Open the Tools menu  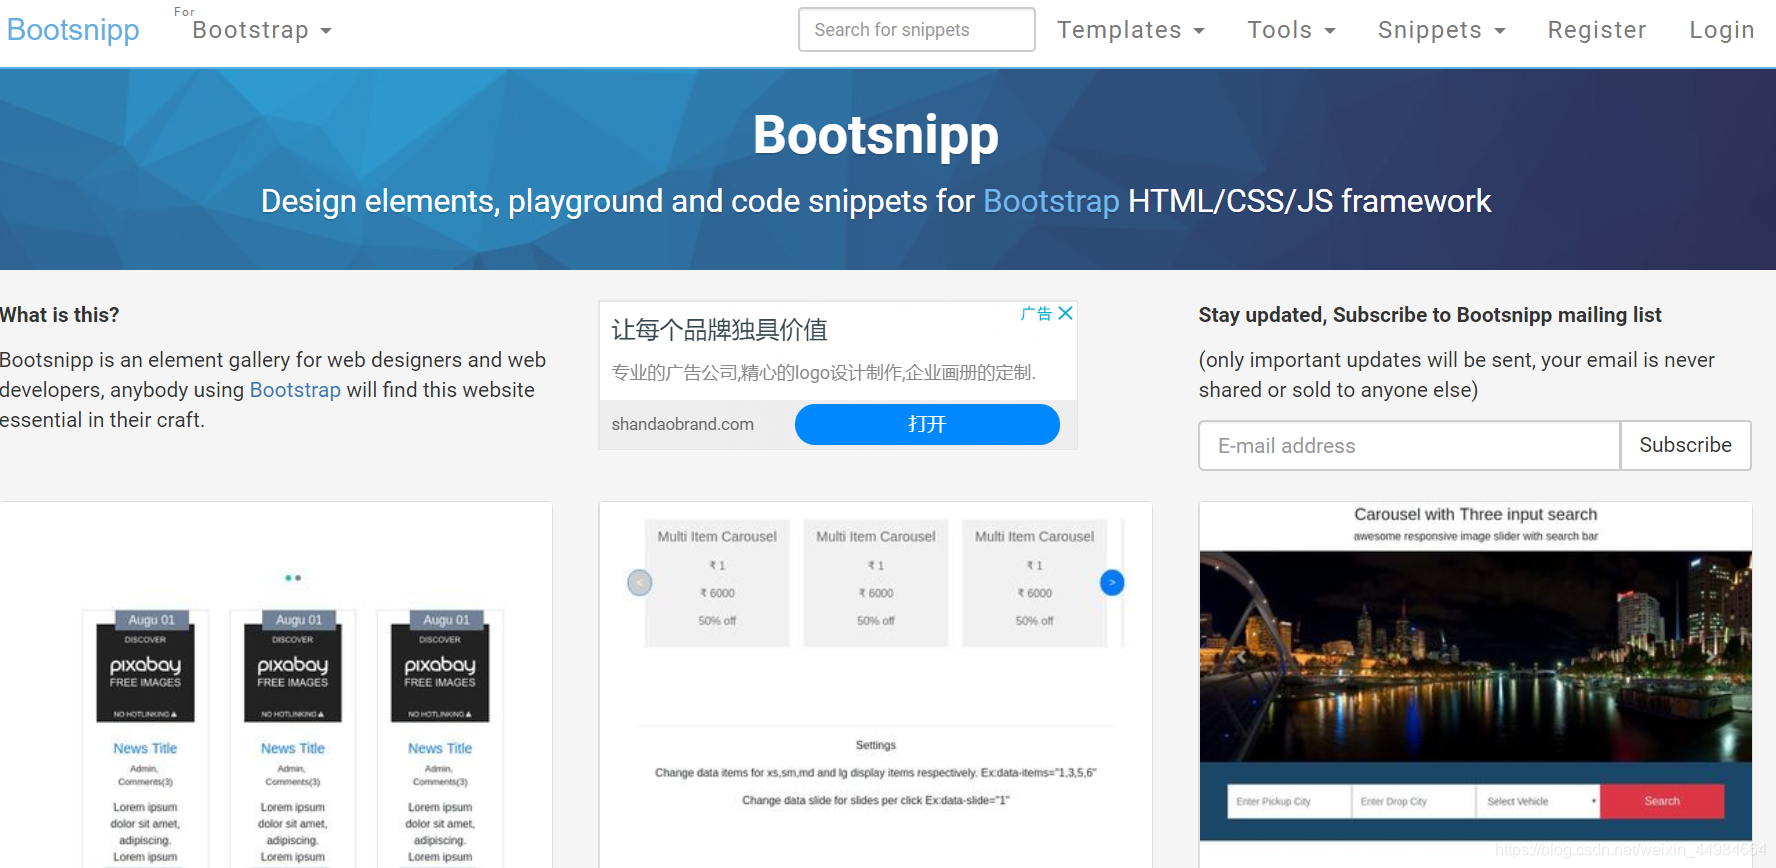[1291, 30]
